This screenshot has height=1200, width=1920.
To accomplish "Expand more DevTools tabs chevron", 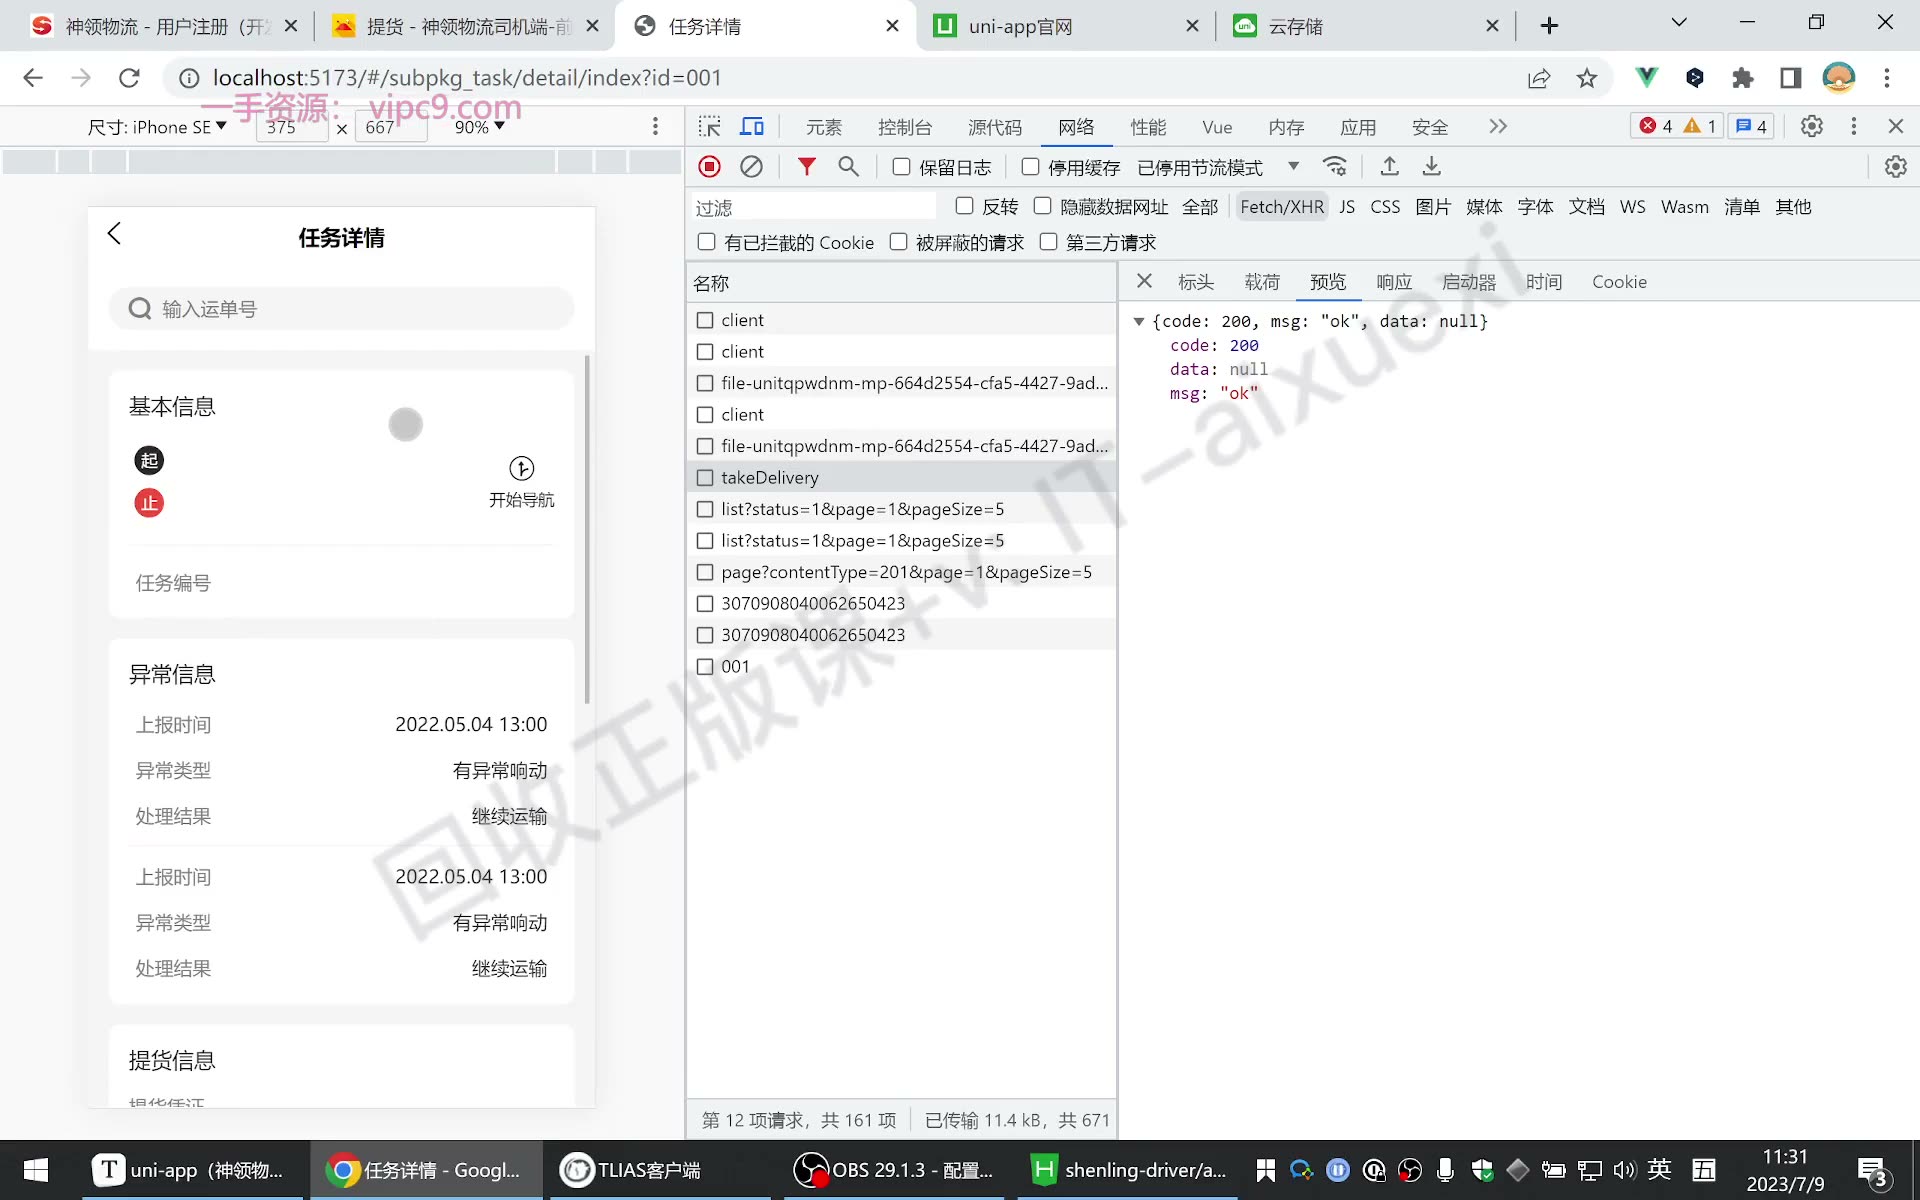I will point(1497,126).
